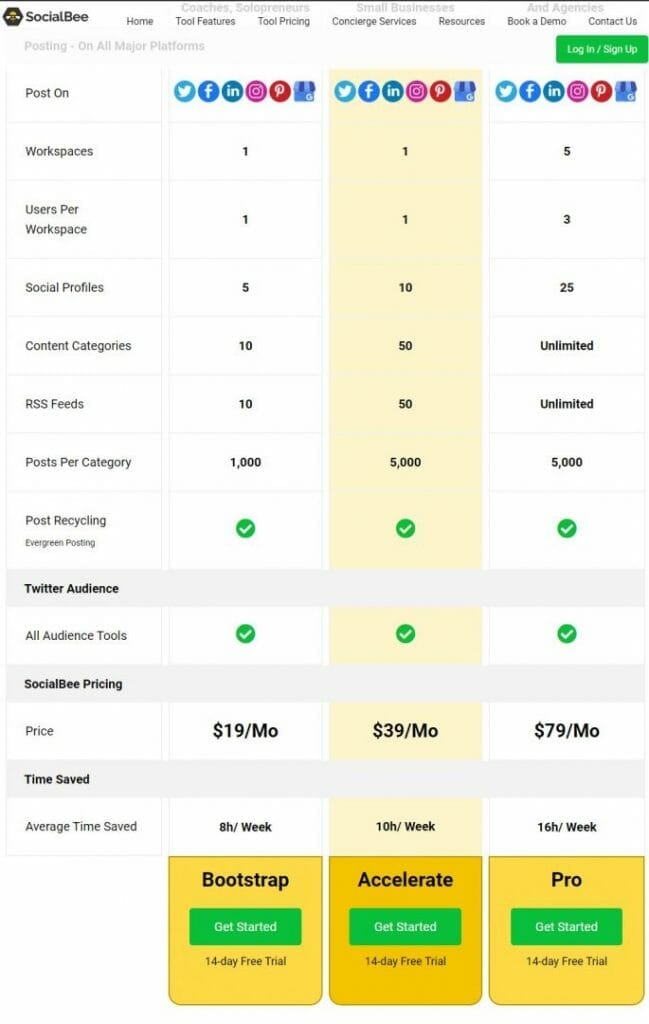This screenshot has width=649, height=1024.
Task: Toggle the Post Recycling checkmark for Pro
Action: click(567, 528)
